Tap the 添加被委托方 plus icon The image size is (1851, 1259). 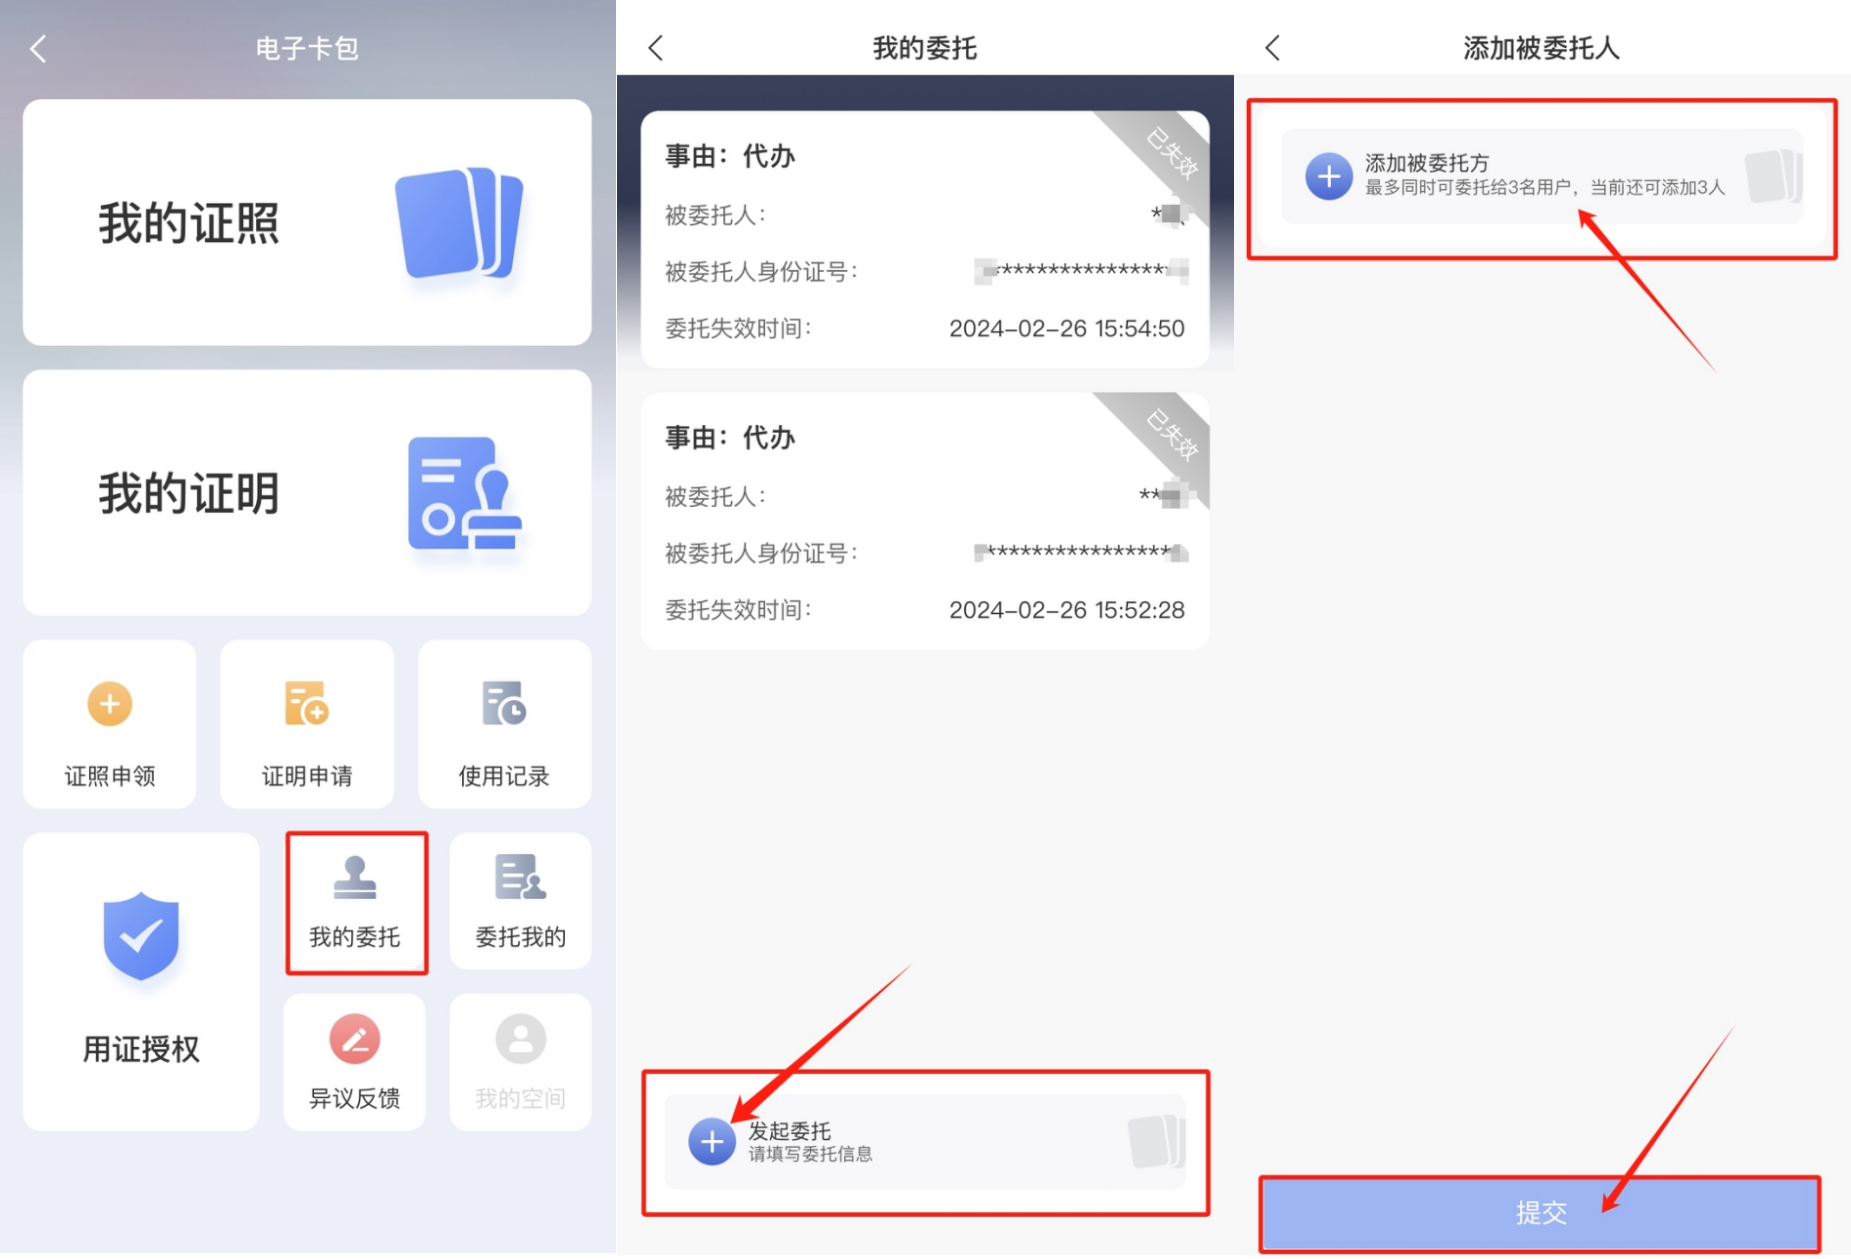[1329, 177]
